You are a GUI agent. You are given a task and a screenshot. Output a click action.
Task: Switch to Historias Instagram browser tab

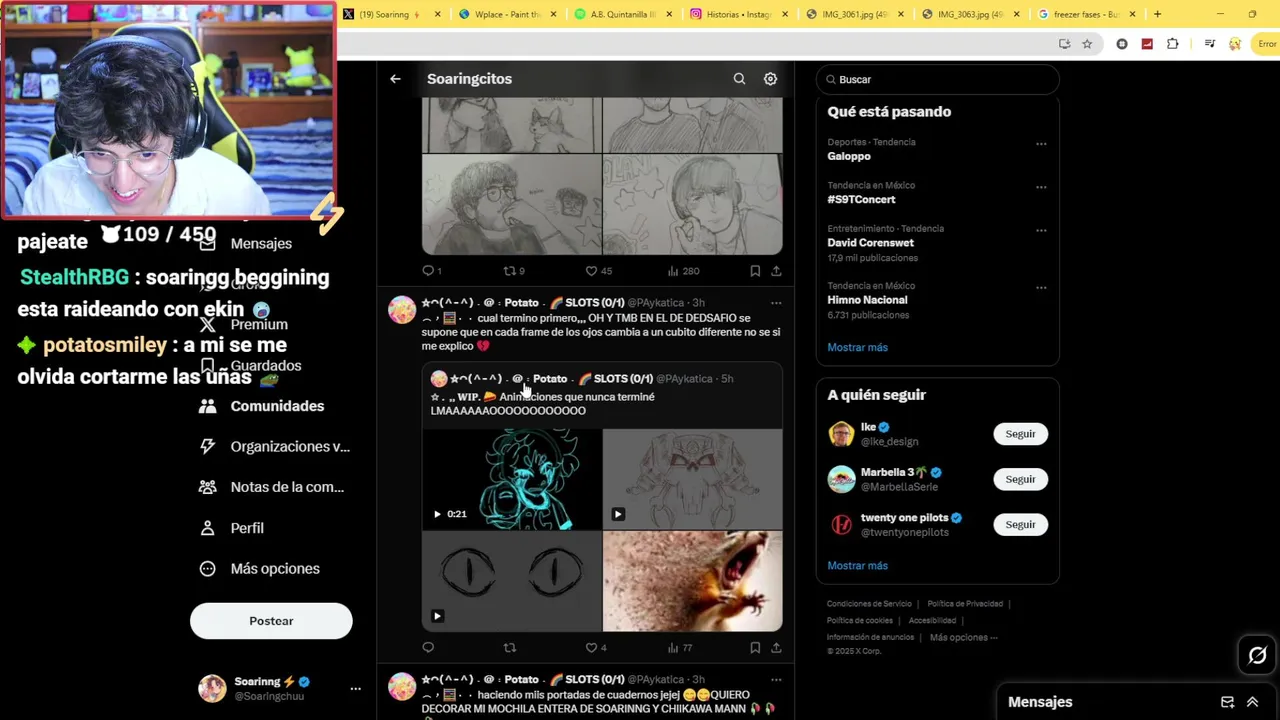(x=738, y=14)
